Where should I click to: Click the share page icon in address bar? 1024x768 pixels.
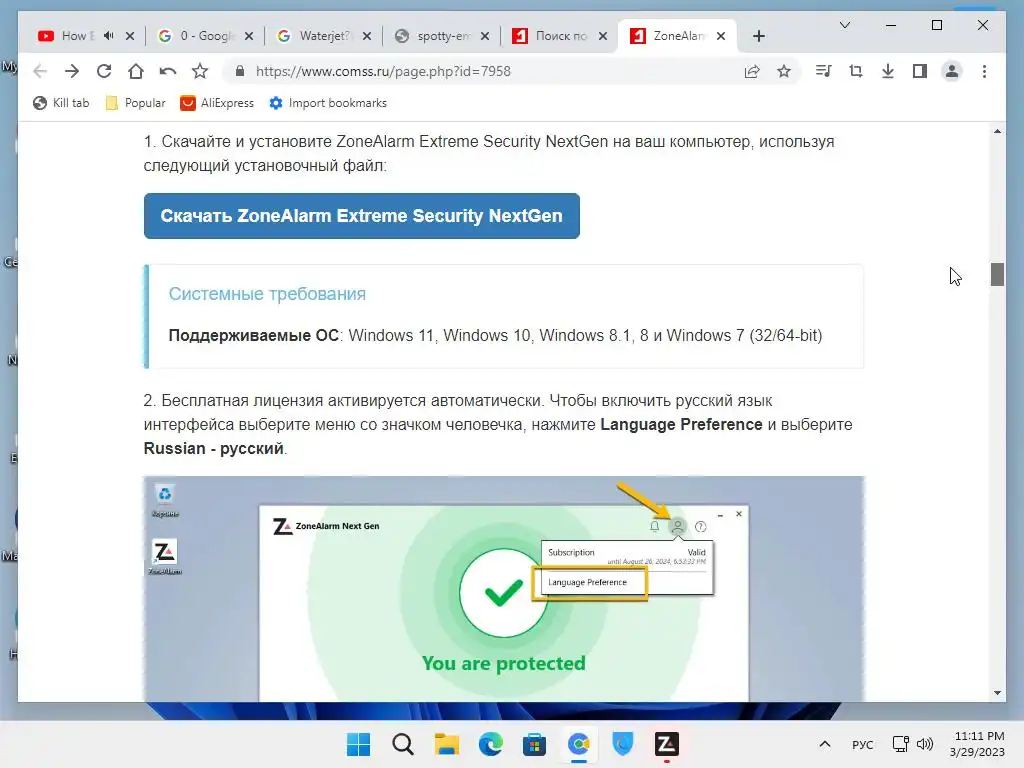752,71
